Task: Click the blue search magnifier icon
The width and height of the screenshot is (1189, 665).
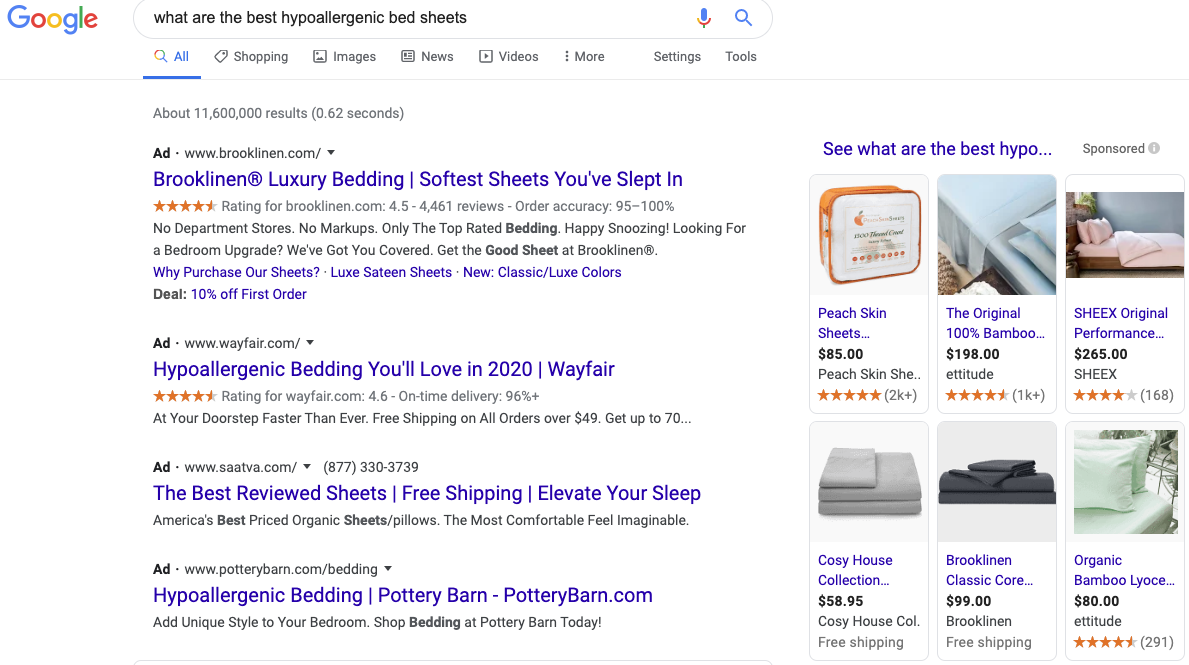Action: click(x=743, y=18)
